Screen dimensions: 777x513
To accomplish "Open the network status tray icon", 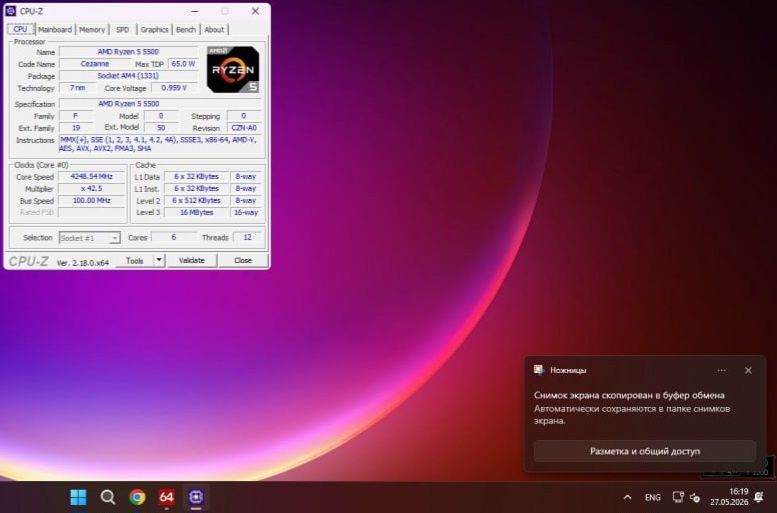I will point(678,497).
